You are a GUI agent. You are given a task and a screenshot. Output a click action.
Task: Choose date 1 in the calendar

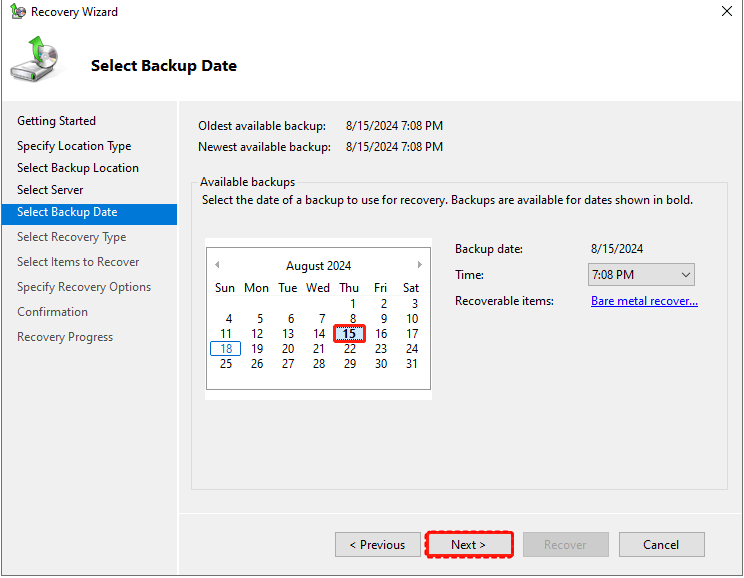353,304
